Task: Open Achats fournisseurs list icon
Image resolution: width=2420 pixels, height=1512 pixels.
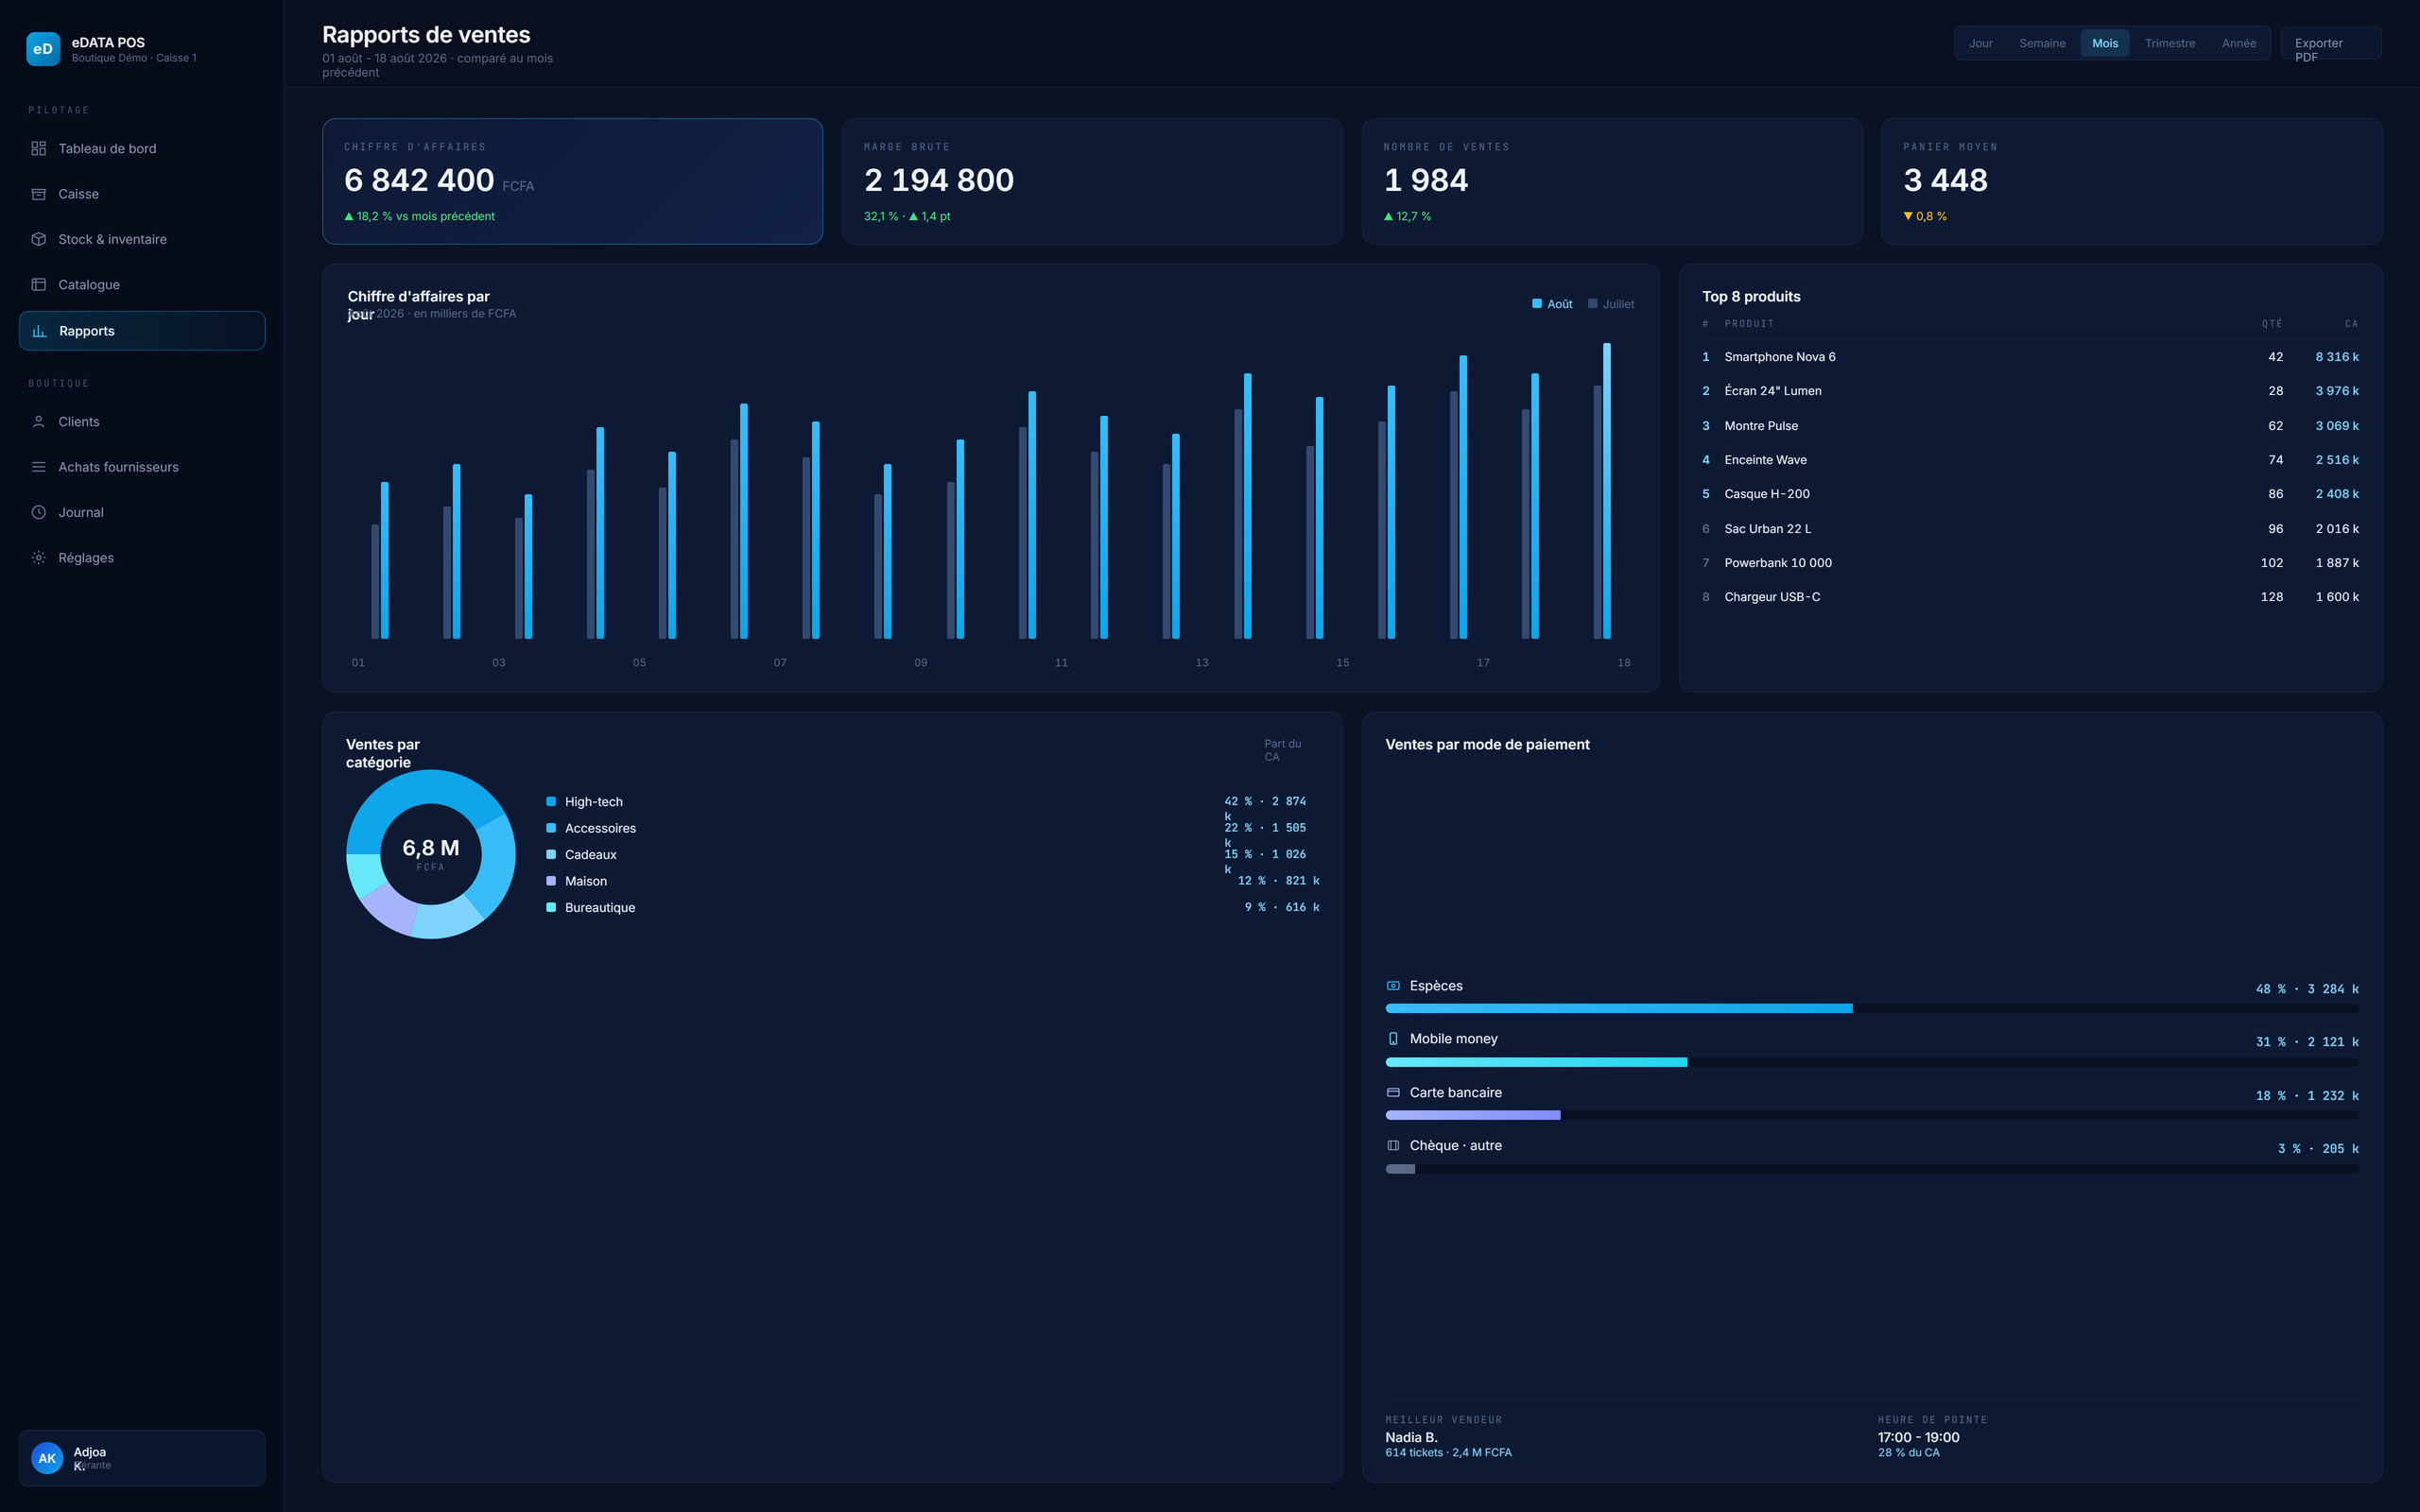Action: 39,467
